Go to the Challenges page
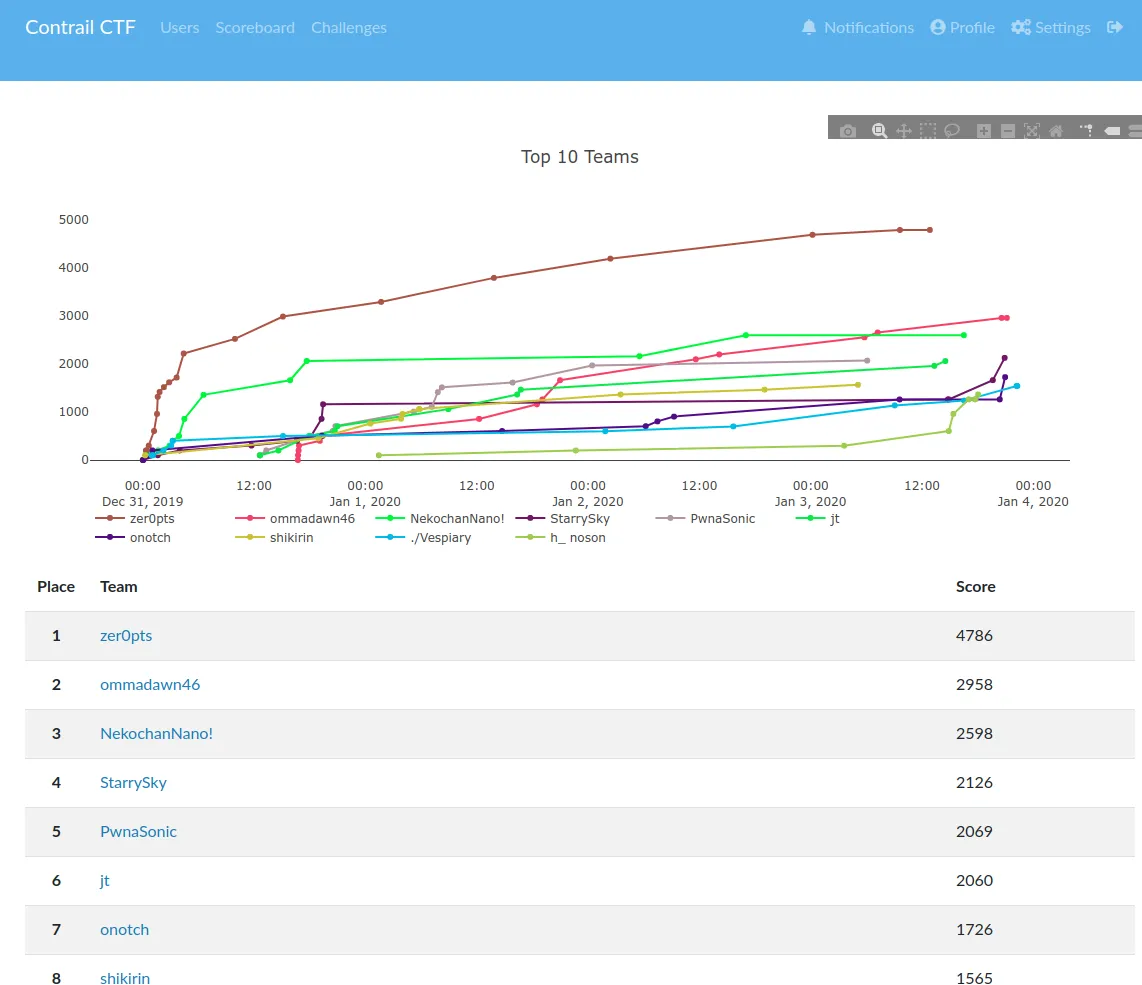The height and width of the screenshot is (985, 1142). tap(349, 28)
